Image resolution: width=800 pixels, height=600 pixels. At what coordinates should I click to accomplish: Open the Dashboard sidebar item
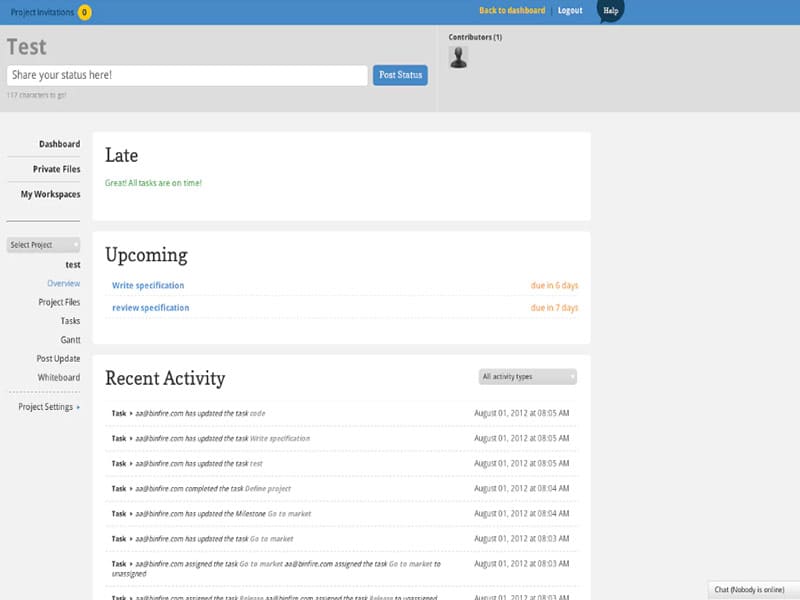point(59,144)
